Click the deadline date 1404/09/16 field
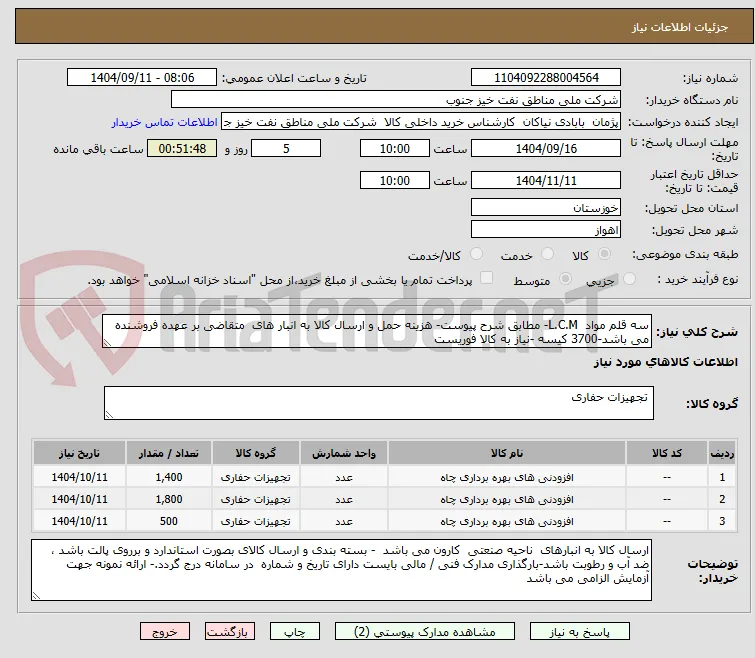The image size is (755, 658). tap(546, 148)
